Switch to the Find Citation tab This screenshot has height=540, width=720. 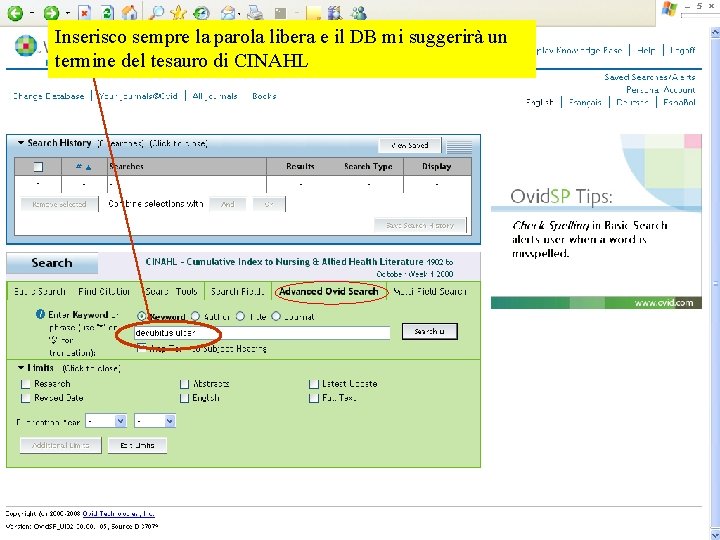click(x=104, y=292)
